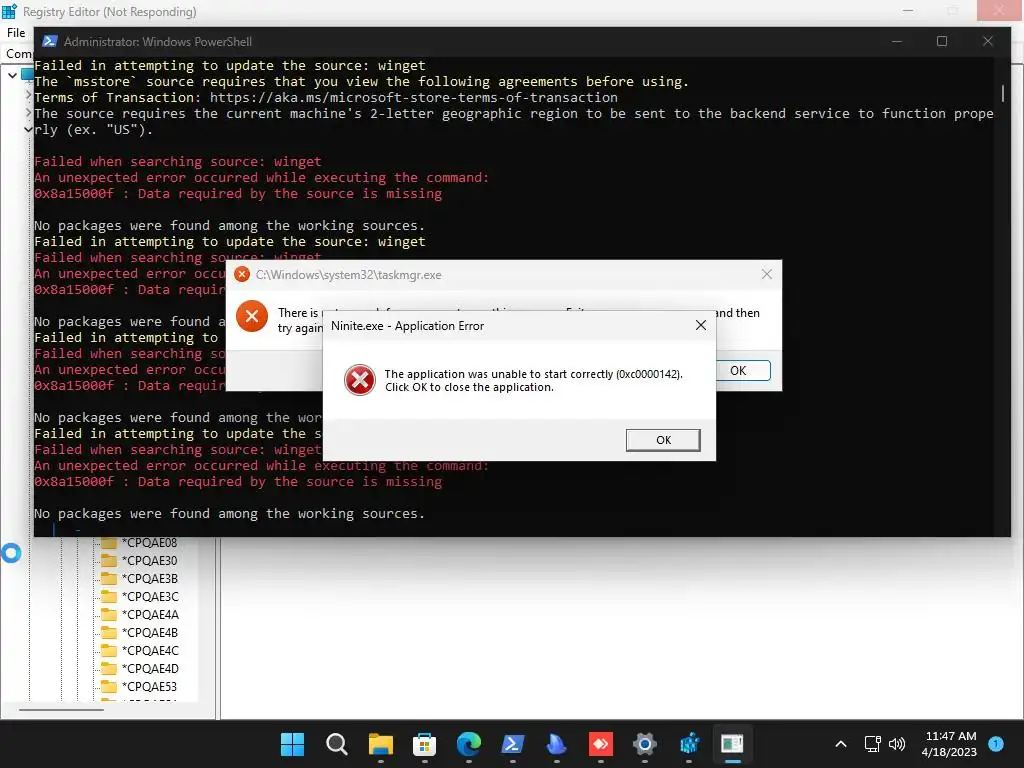Switch to PowerShell via its taskbar icon
The height and width of the screenshot is (768, 1024).
[513, 744]
